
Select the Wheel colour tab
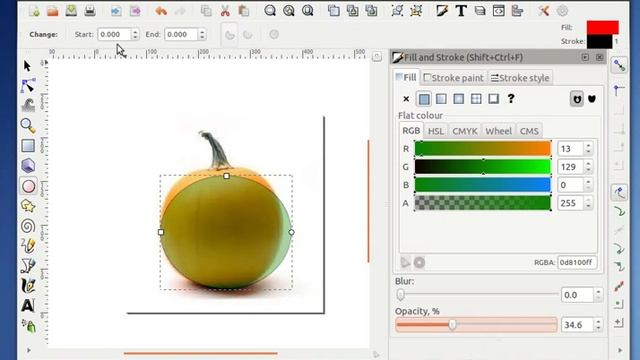(x=498, y=131)
